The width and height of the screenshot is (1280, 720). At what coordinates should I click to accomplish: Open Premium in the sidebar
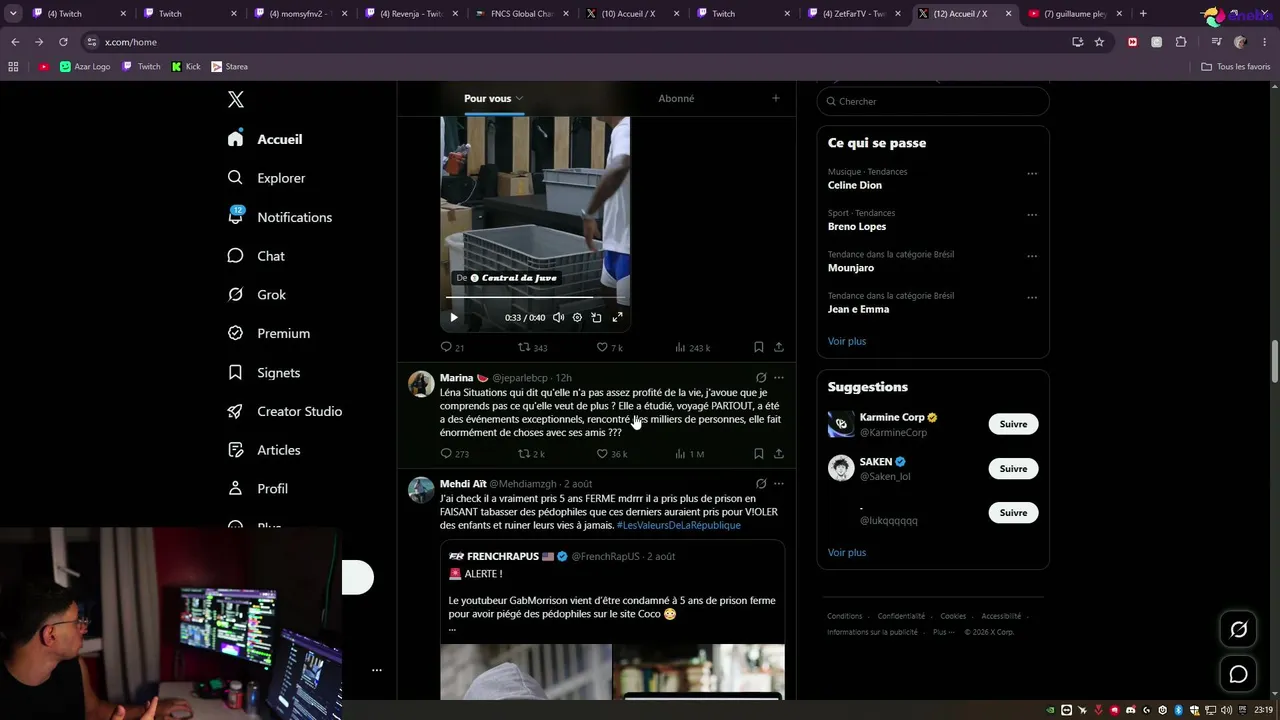click(268, 333)
